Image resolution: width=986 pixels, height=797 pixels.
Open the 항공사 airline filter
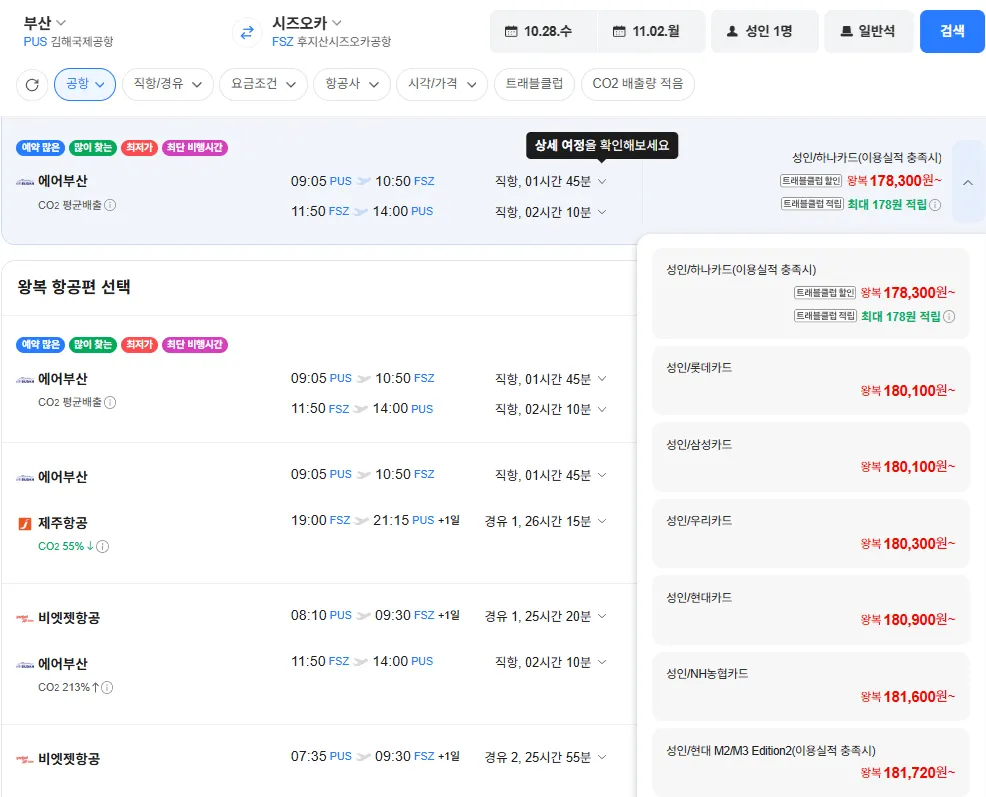pos(352,84)
